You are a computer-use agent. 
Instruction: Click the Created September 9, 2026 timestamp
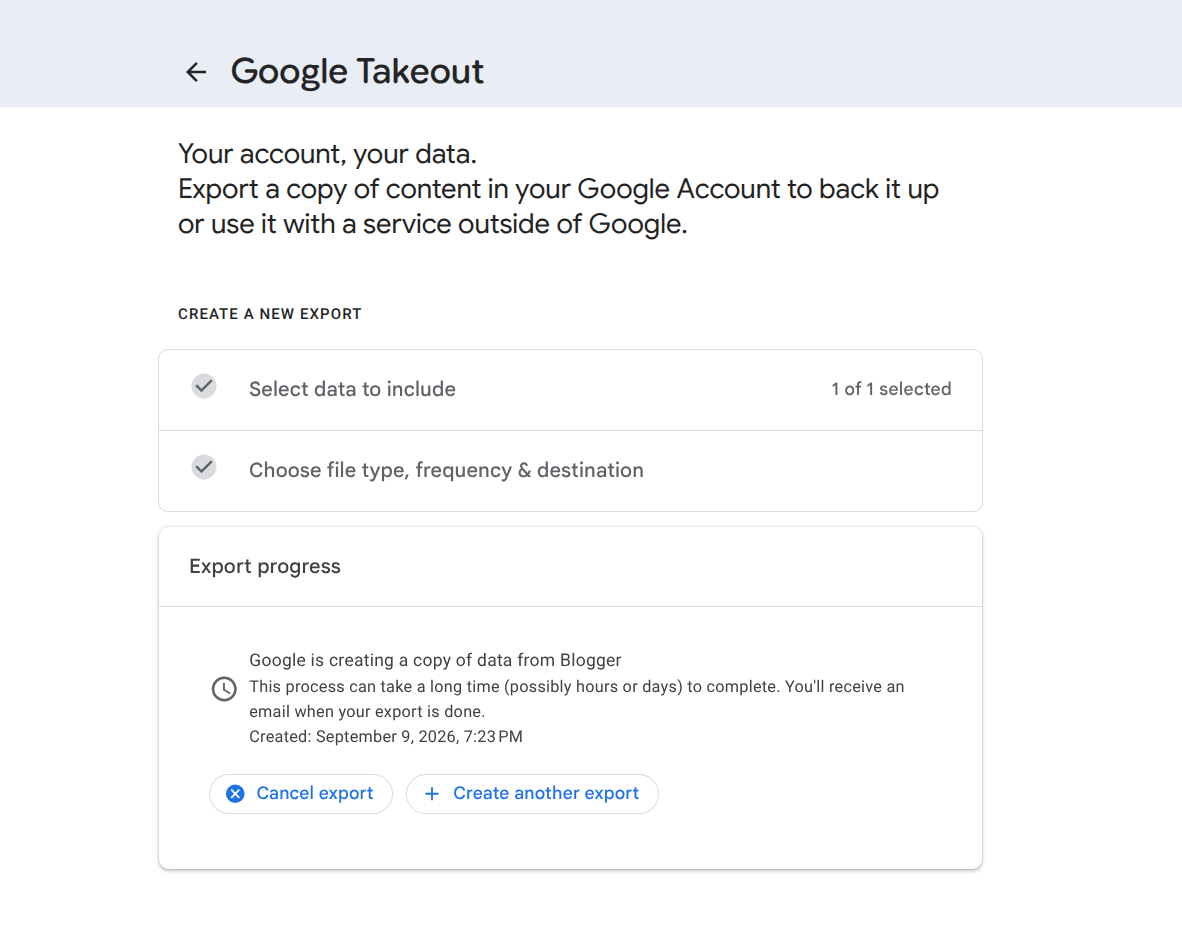pyautogui.click(x=386, y=736)
